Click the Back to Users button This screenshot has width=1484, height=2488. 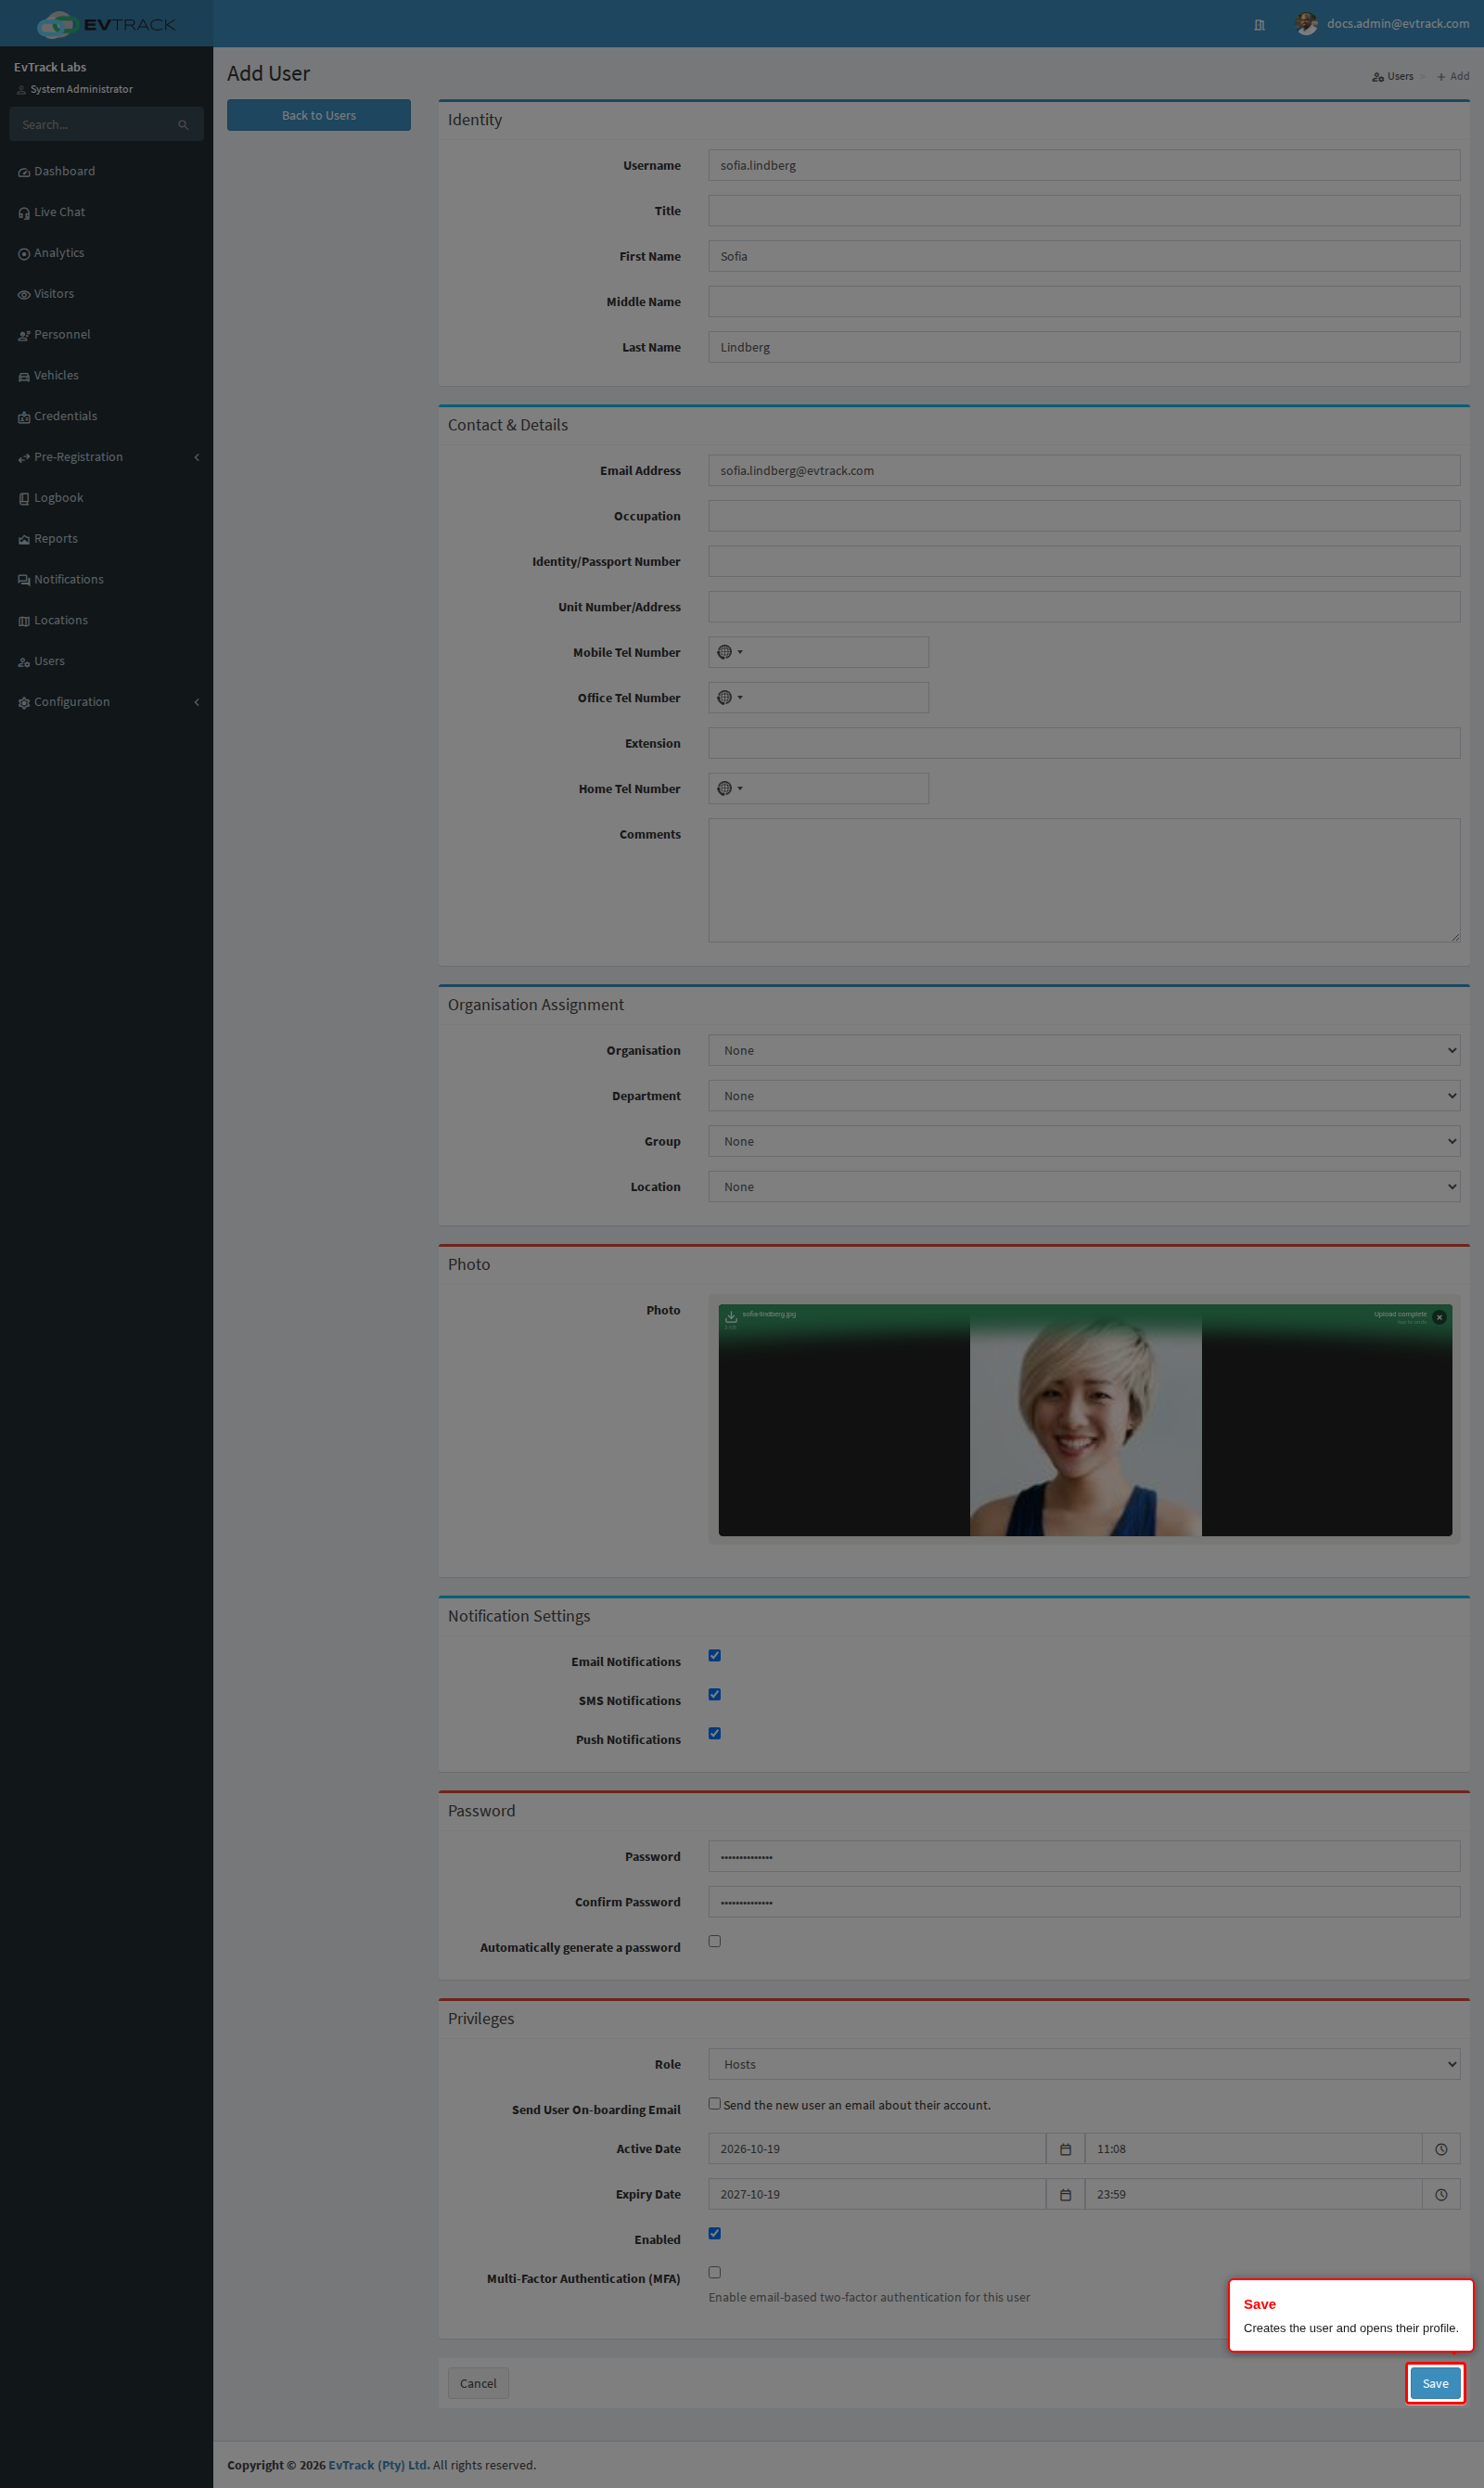[x=319, y=115]
